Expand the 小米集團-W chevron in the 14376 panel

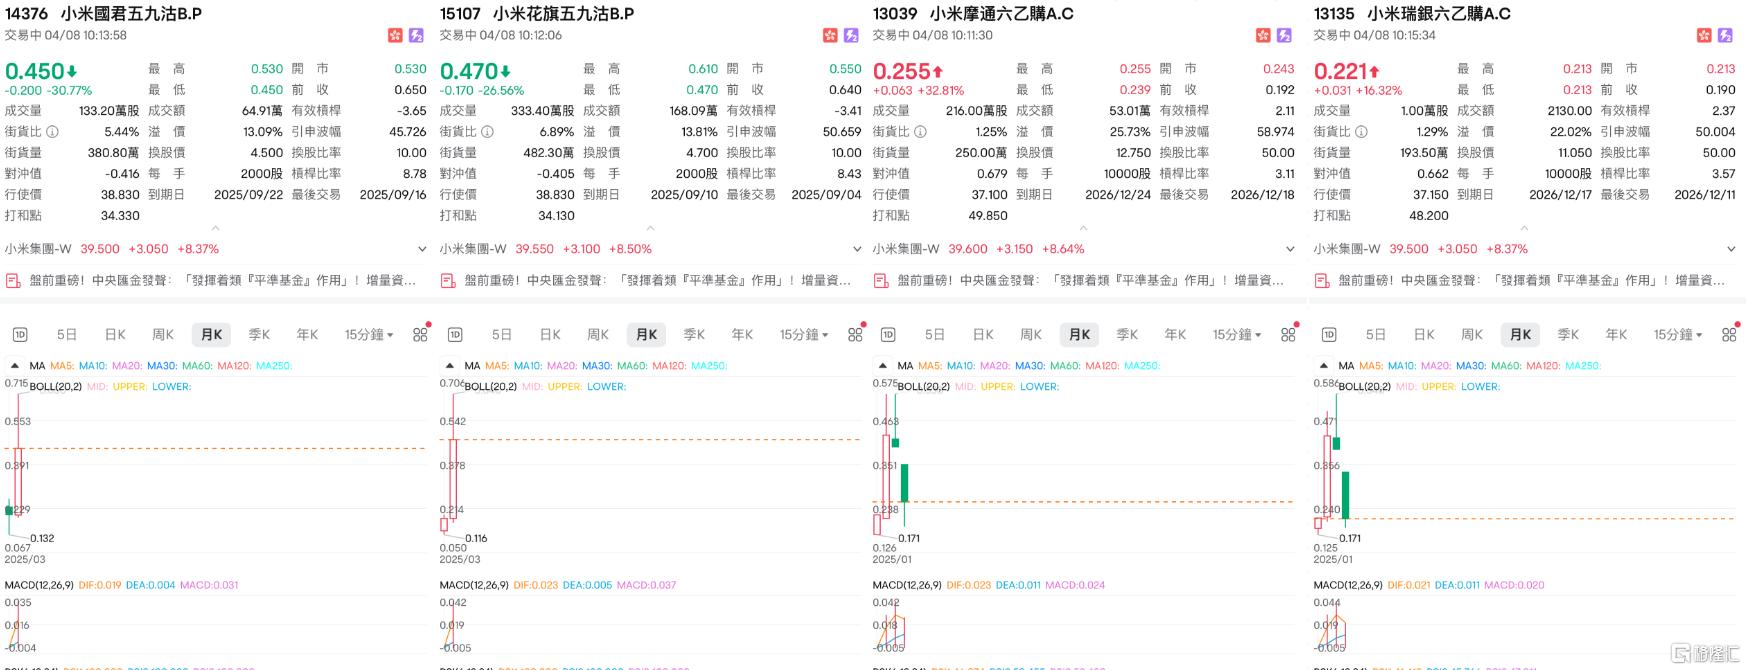click(x=422, y=249)
